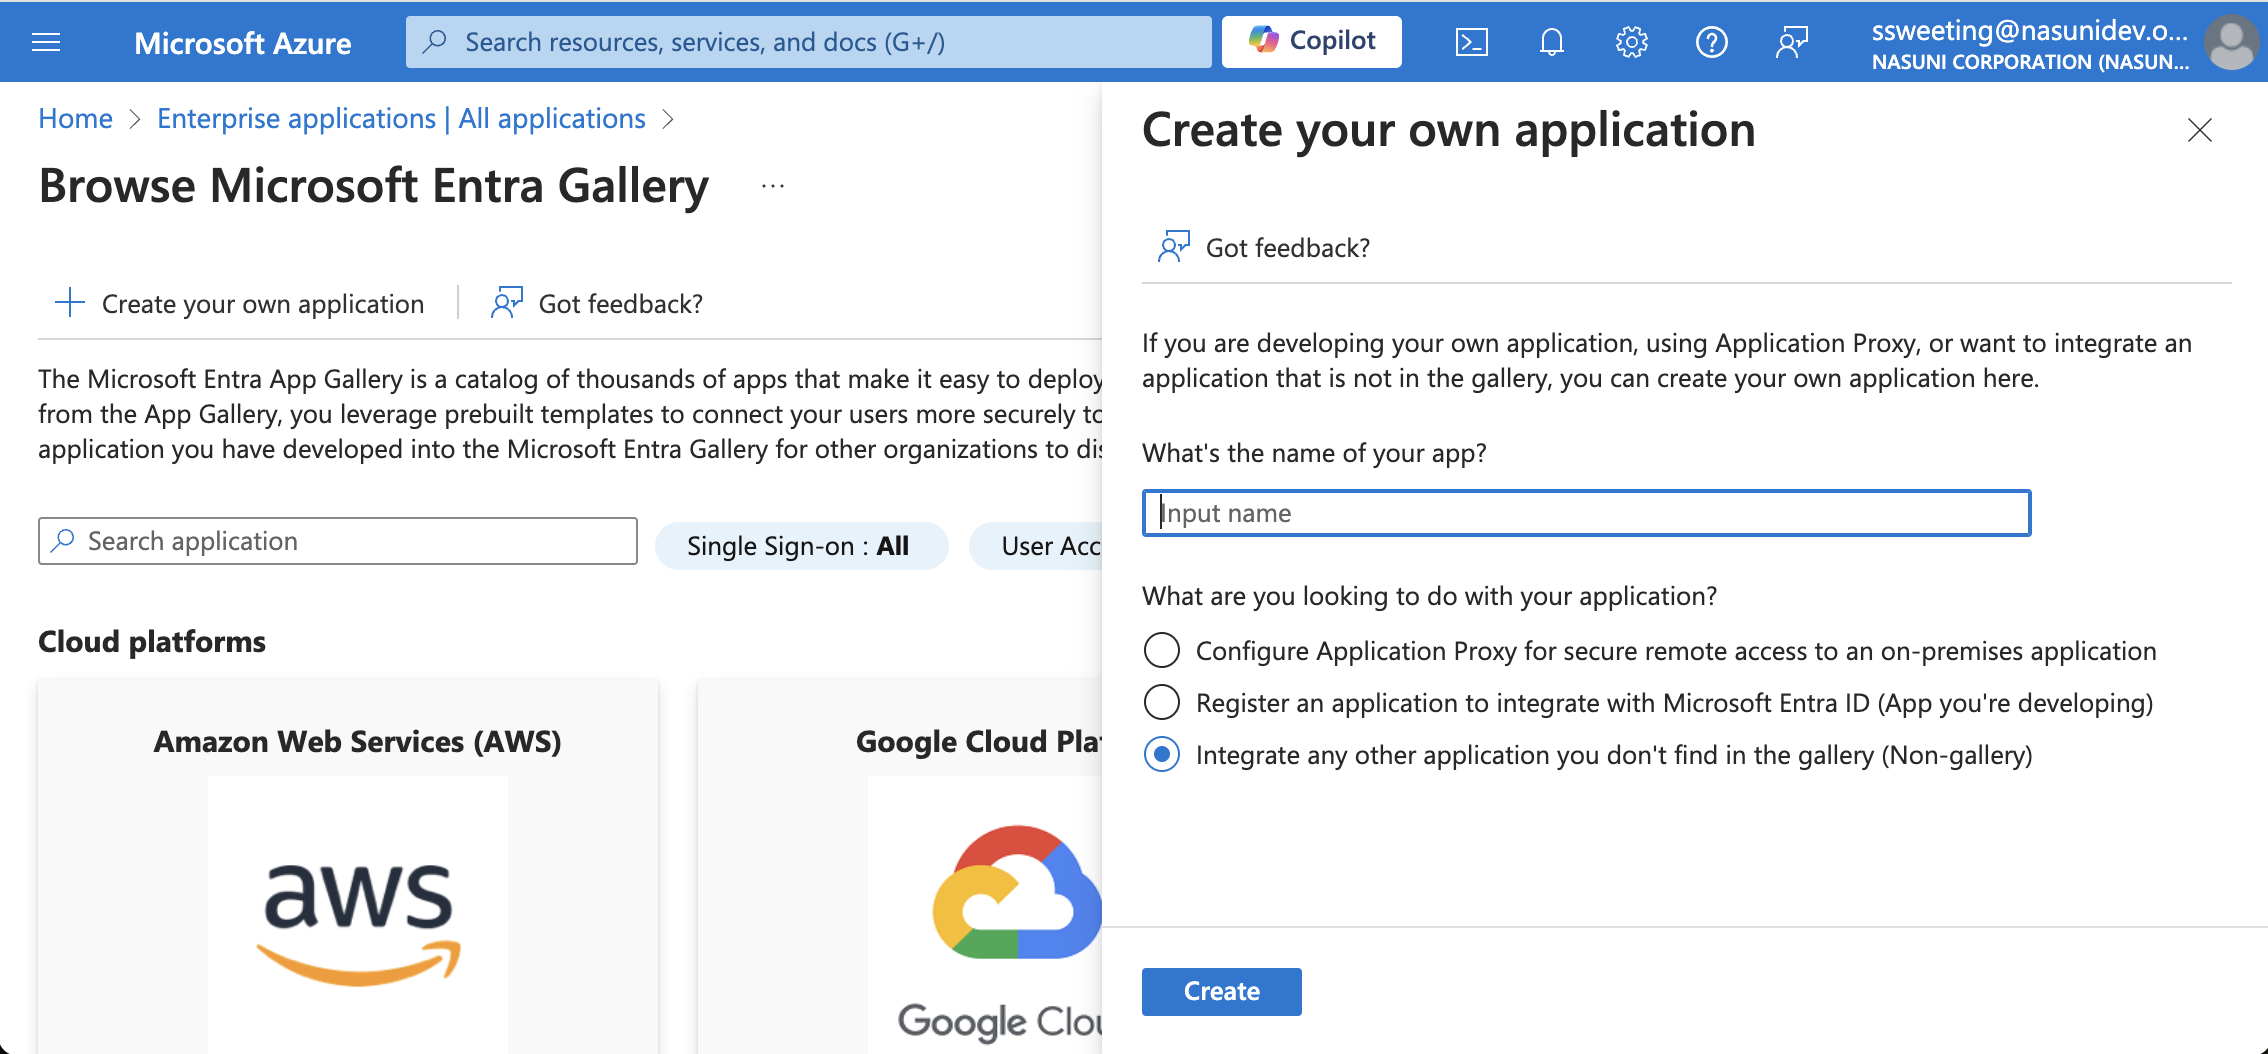The width and height of the screenshot is (2268, 1054).
Task: Open the Help question mark menu
Action: click(x=1711, y=42)
